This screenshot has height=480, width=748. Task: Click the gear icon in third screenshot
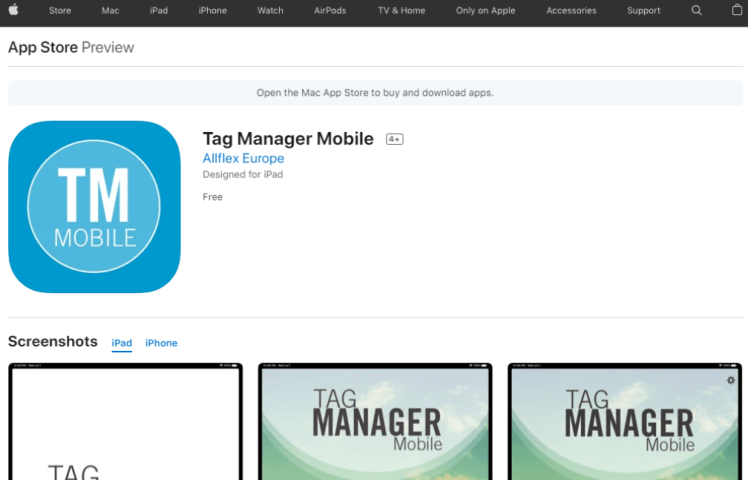point(731,380)
